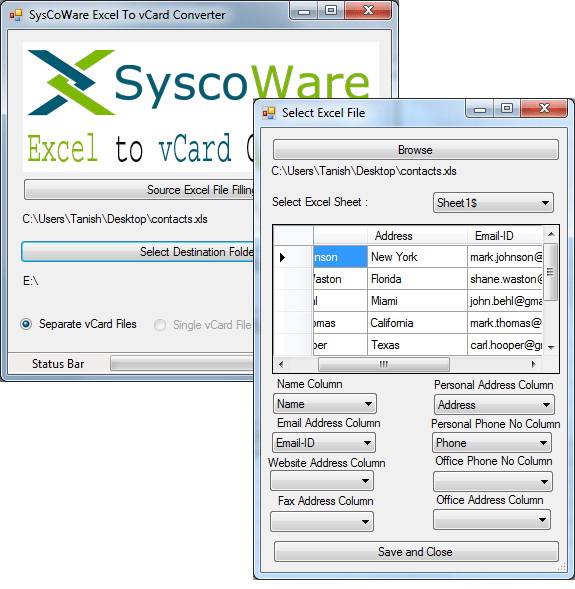Open the Website Address Column dropdown

tap(322, 481)
